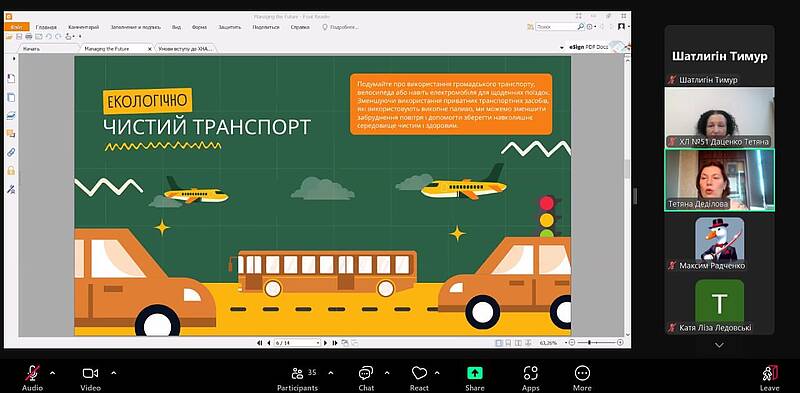800x393 pixels.
Task: Open the Вид menu in Foxit Reader
Action: 177,27
